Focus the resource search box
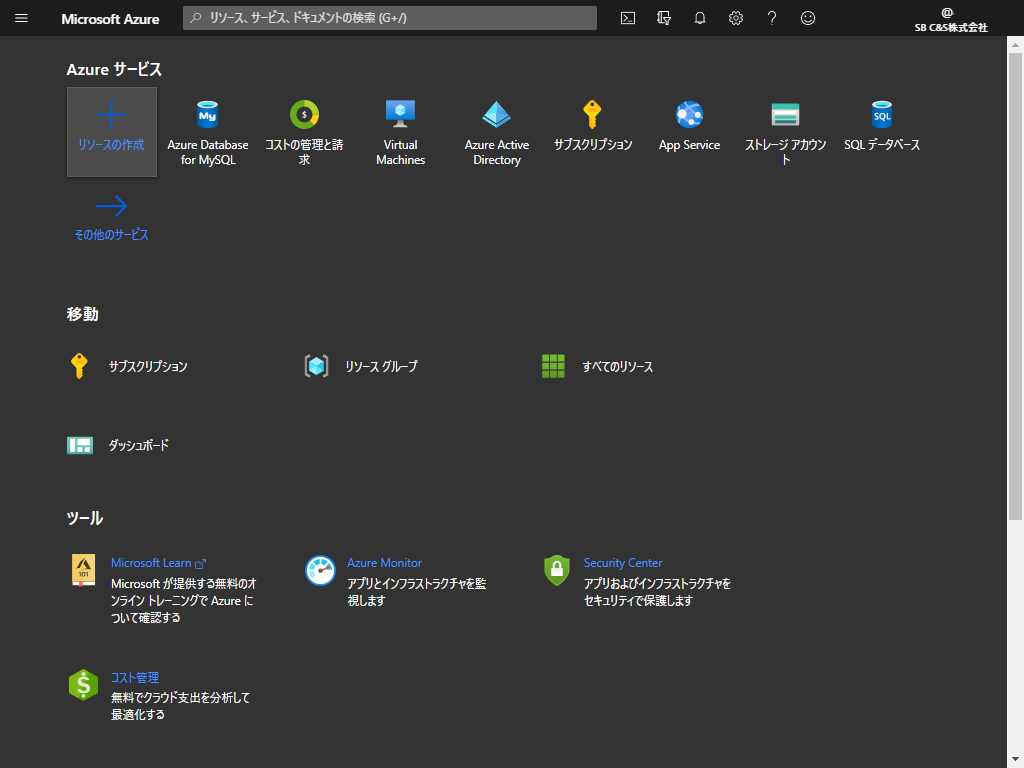 pos(390,18)
